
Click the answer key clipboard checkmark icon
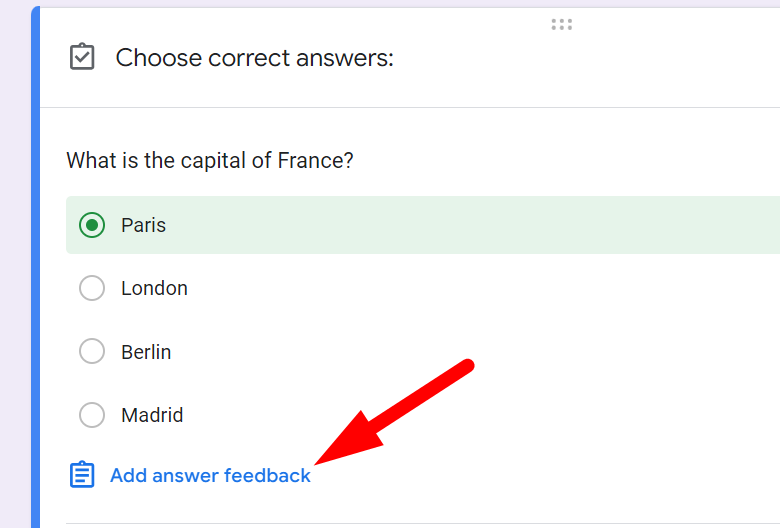[x=82, y=58]
